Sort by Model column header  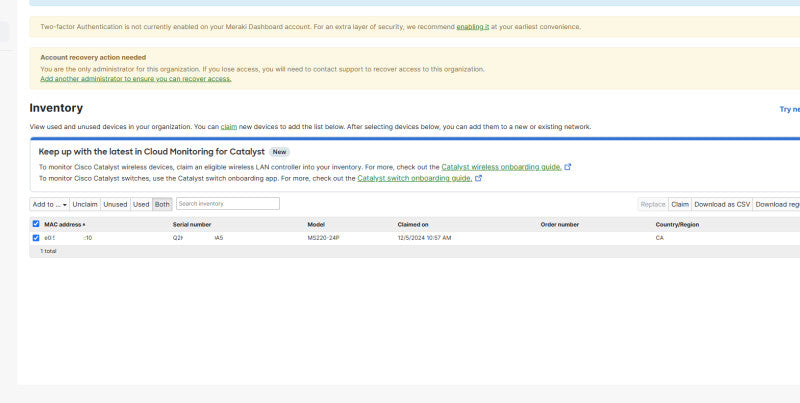click(x=316, y=224)
